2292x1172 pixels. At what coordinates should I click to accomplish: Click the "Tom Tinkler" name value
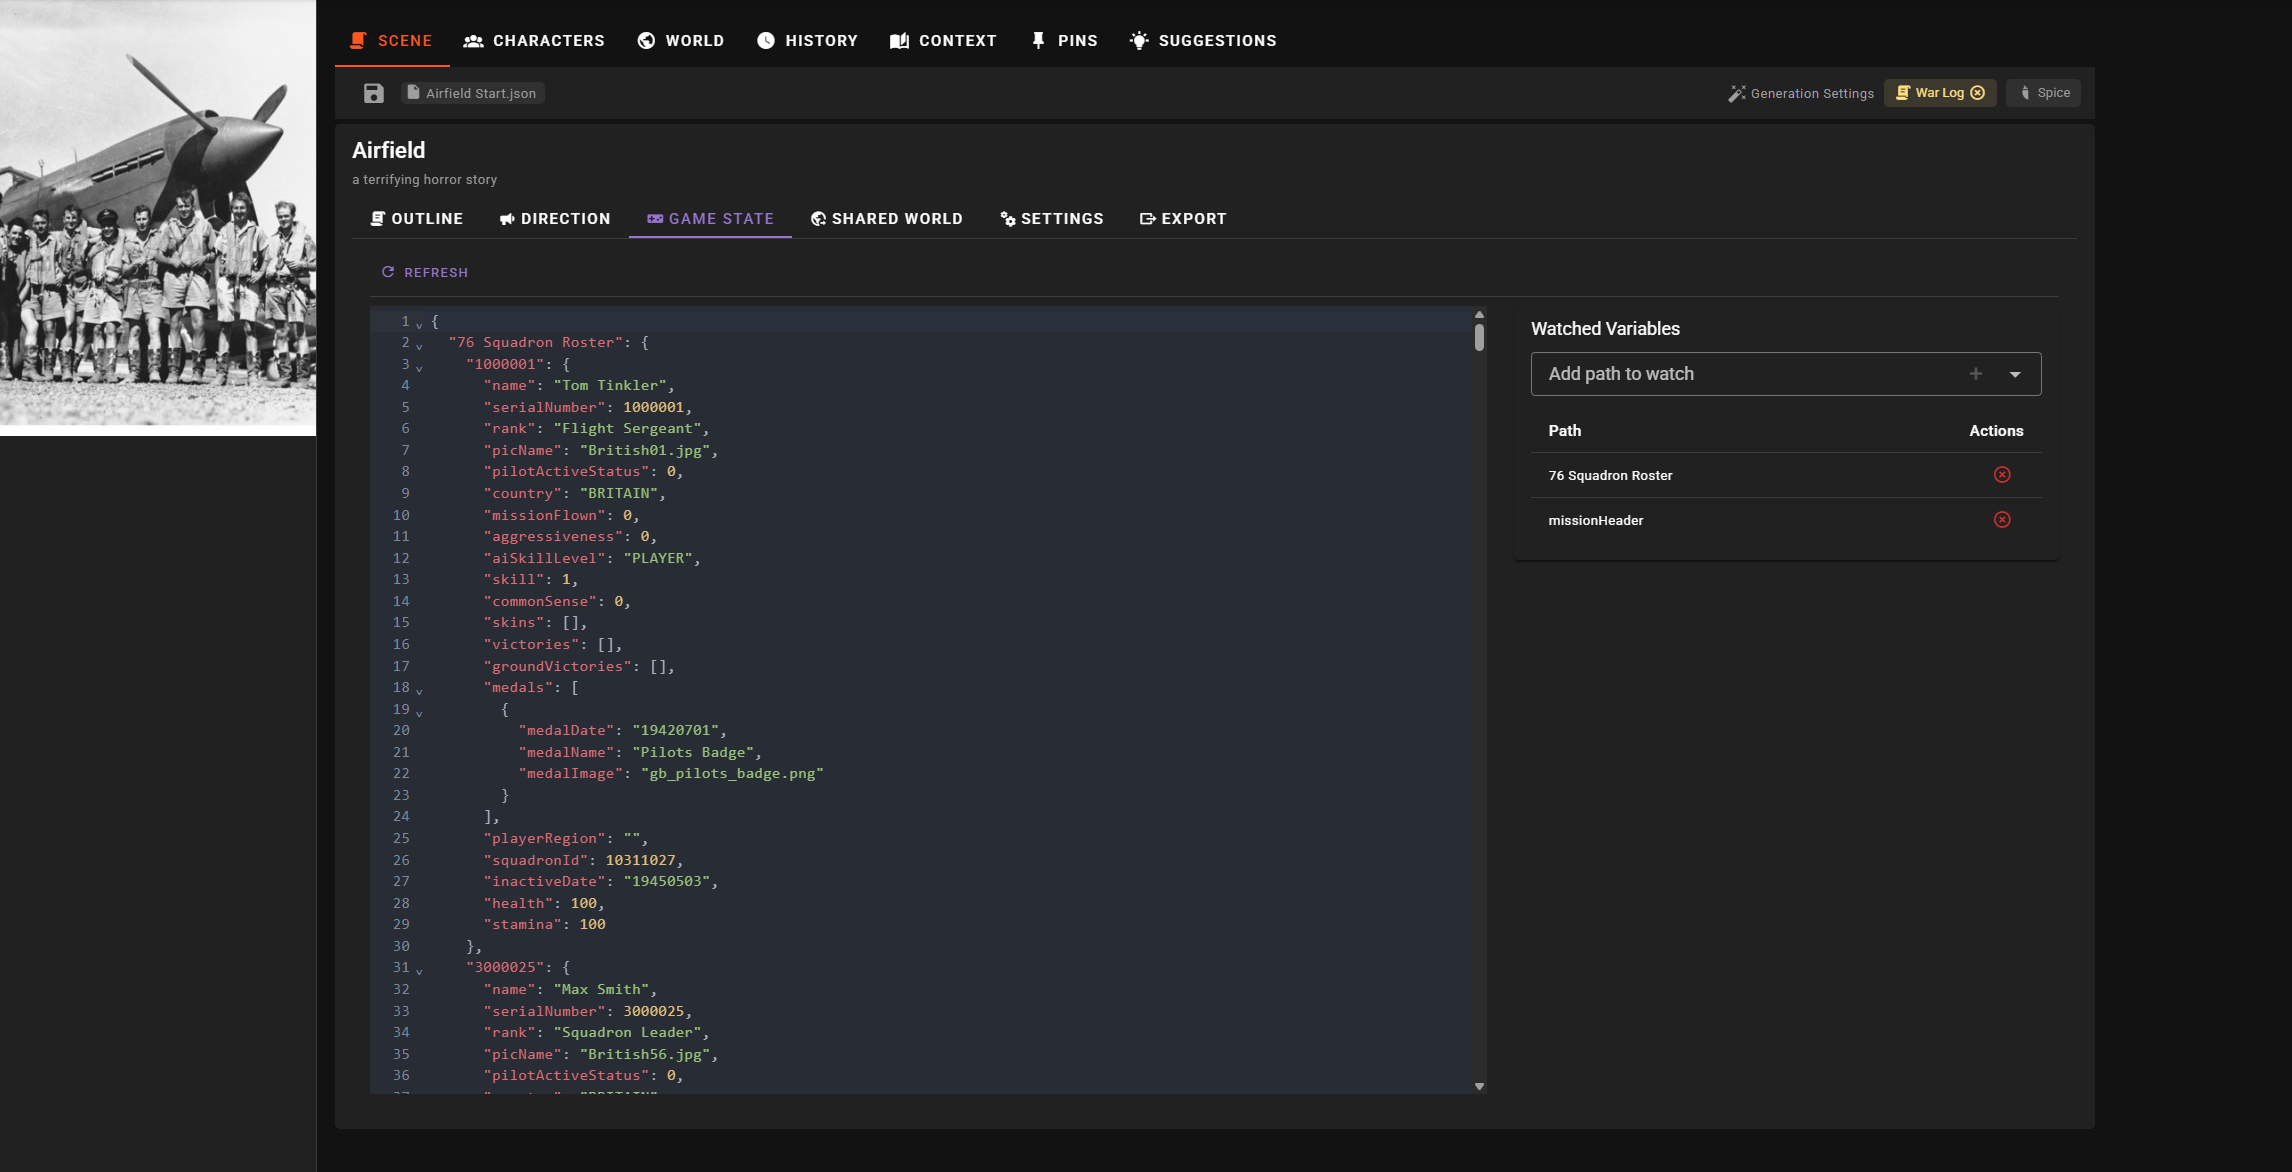point(610,385)
